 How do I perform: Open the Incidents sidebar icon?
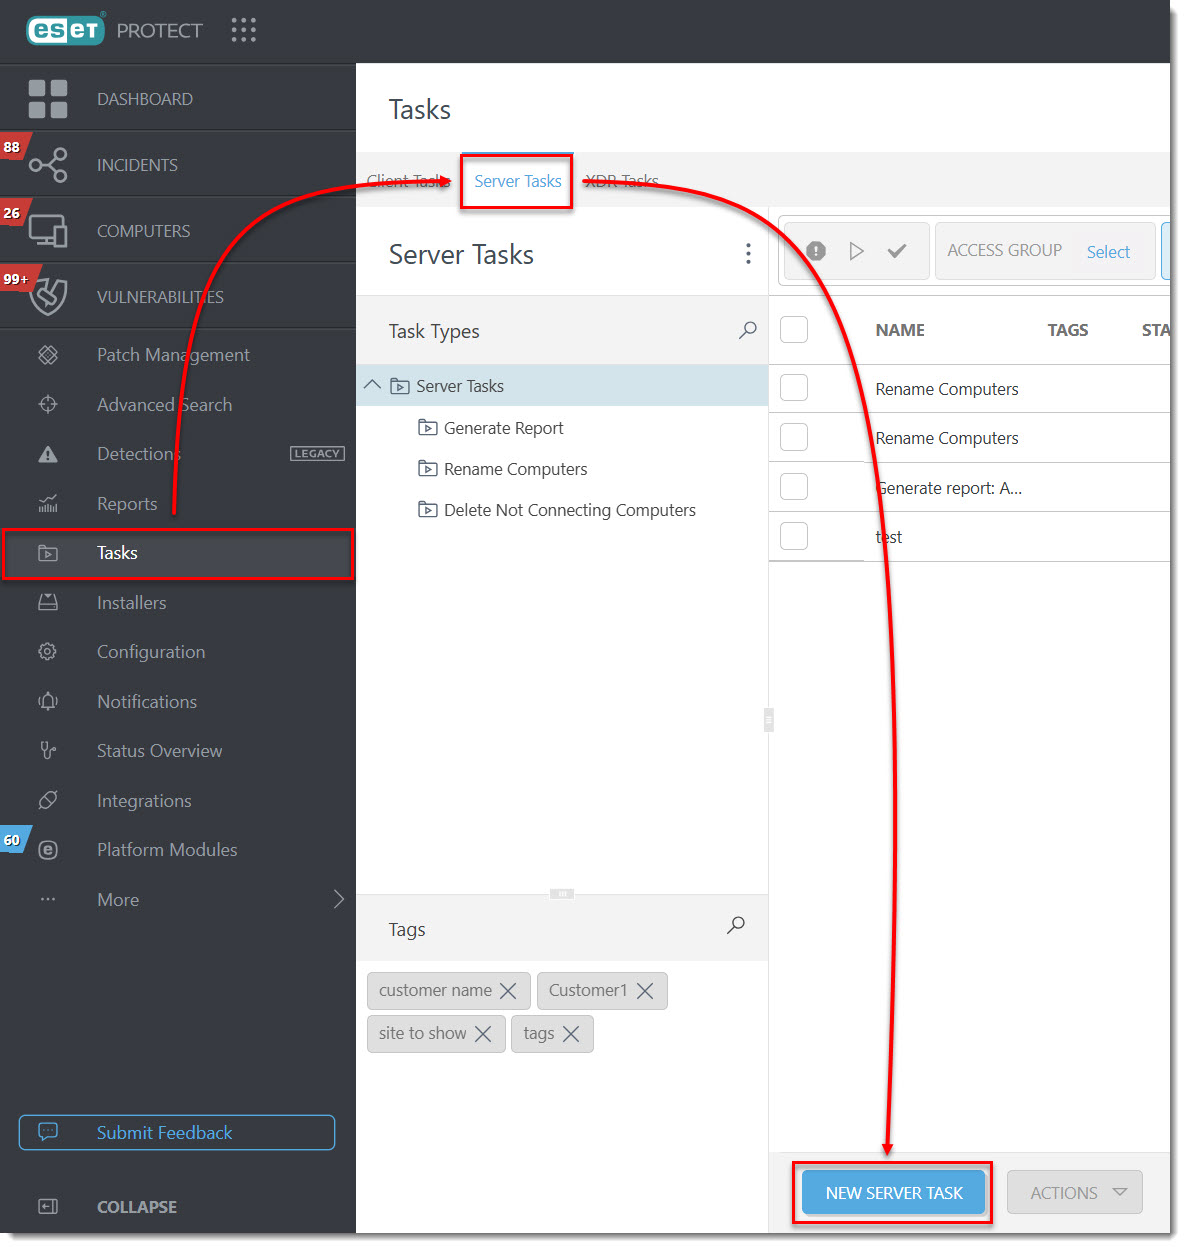[x=48, y=165]
